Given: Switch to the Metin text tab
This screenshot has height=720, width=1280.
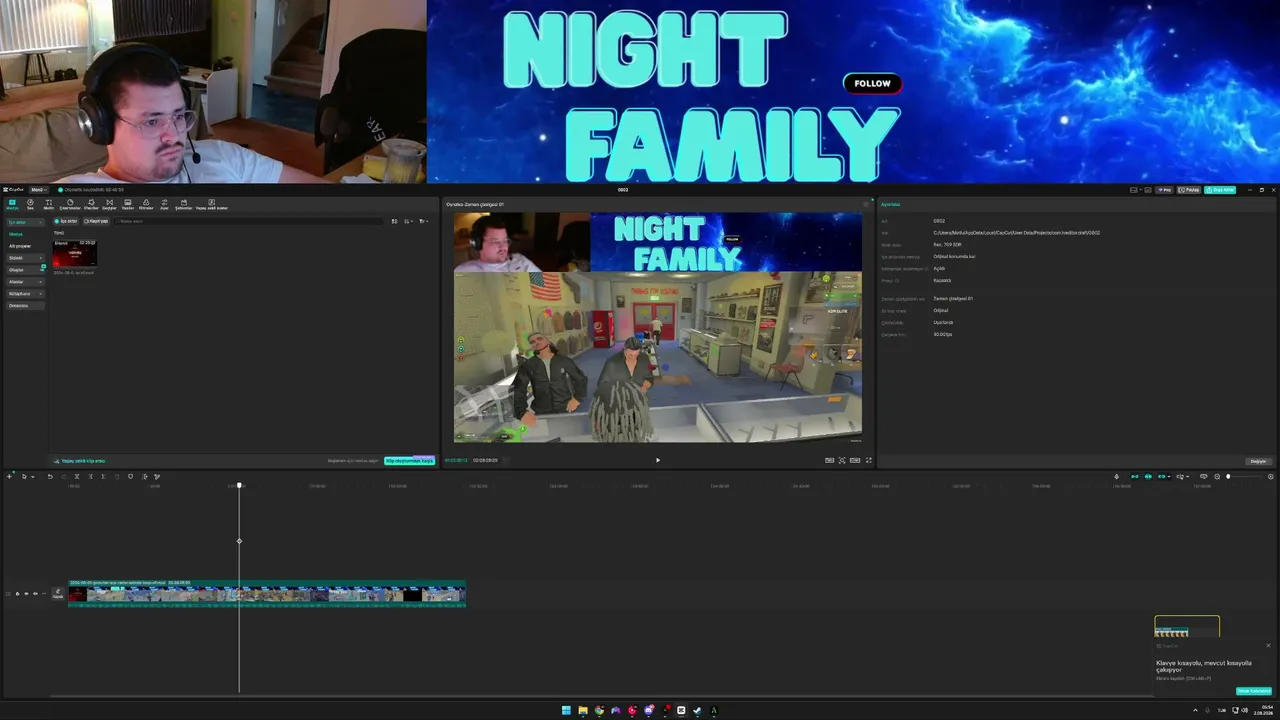Looking at the screenshot, I should (x=48, y=204).
